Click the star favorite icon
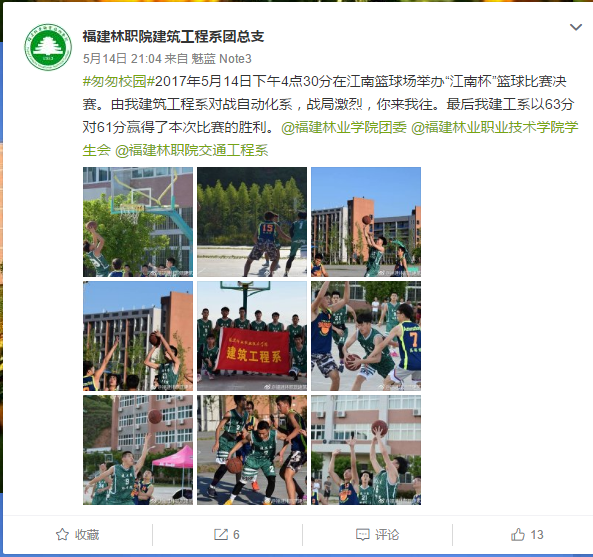 tap(62, 534)
